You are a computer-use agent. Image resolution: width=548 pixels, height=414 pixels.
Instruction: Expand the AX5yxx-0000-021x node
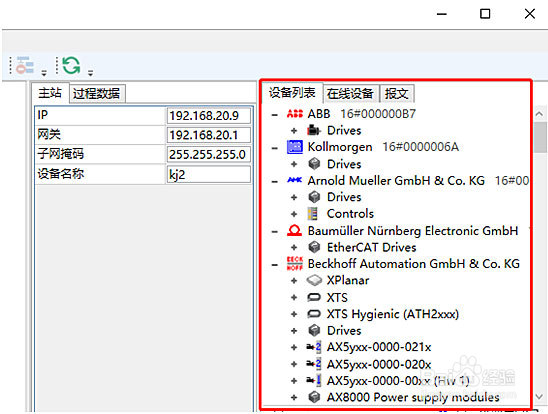coord(294,347)
